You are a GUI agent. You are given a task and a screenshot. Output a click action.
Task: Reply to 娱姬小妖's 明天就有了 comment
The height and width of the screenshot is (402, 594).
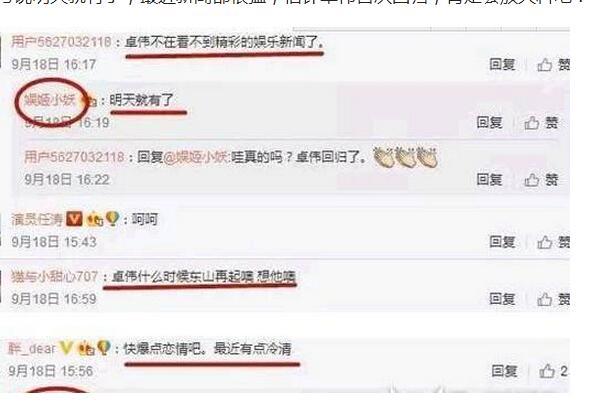[x=489, y=122]
